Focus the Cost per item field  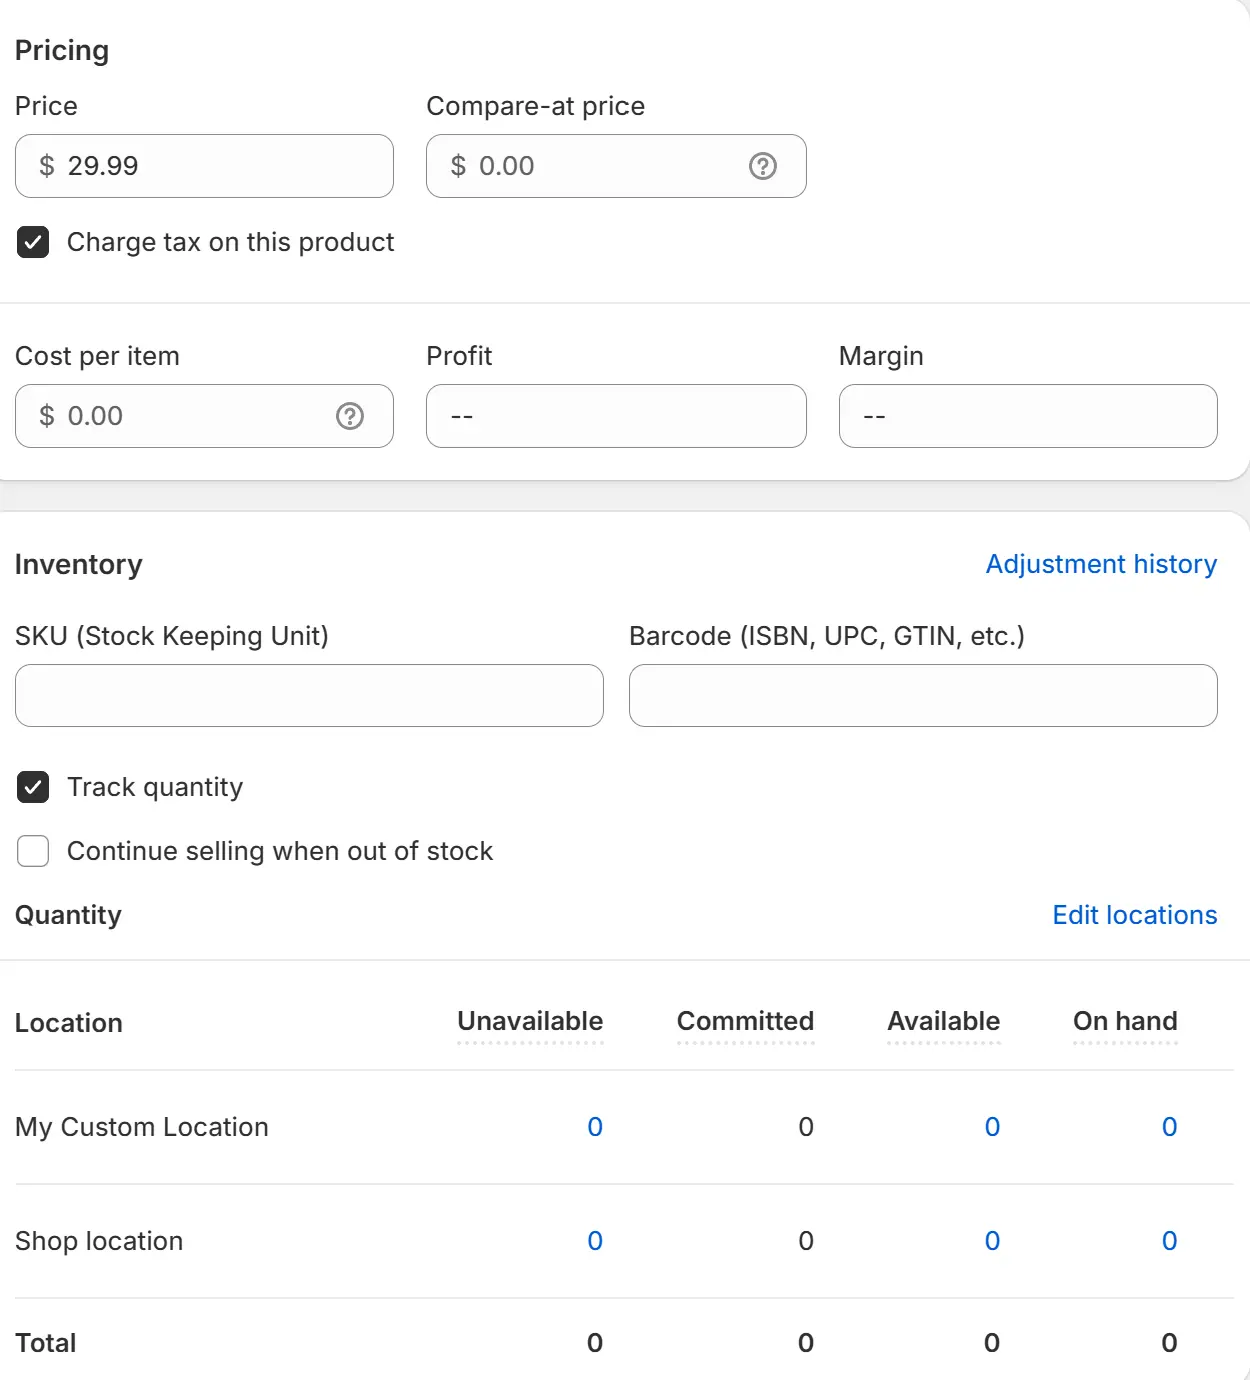(204, 416)
